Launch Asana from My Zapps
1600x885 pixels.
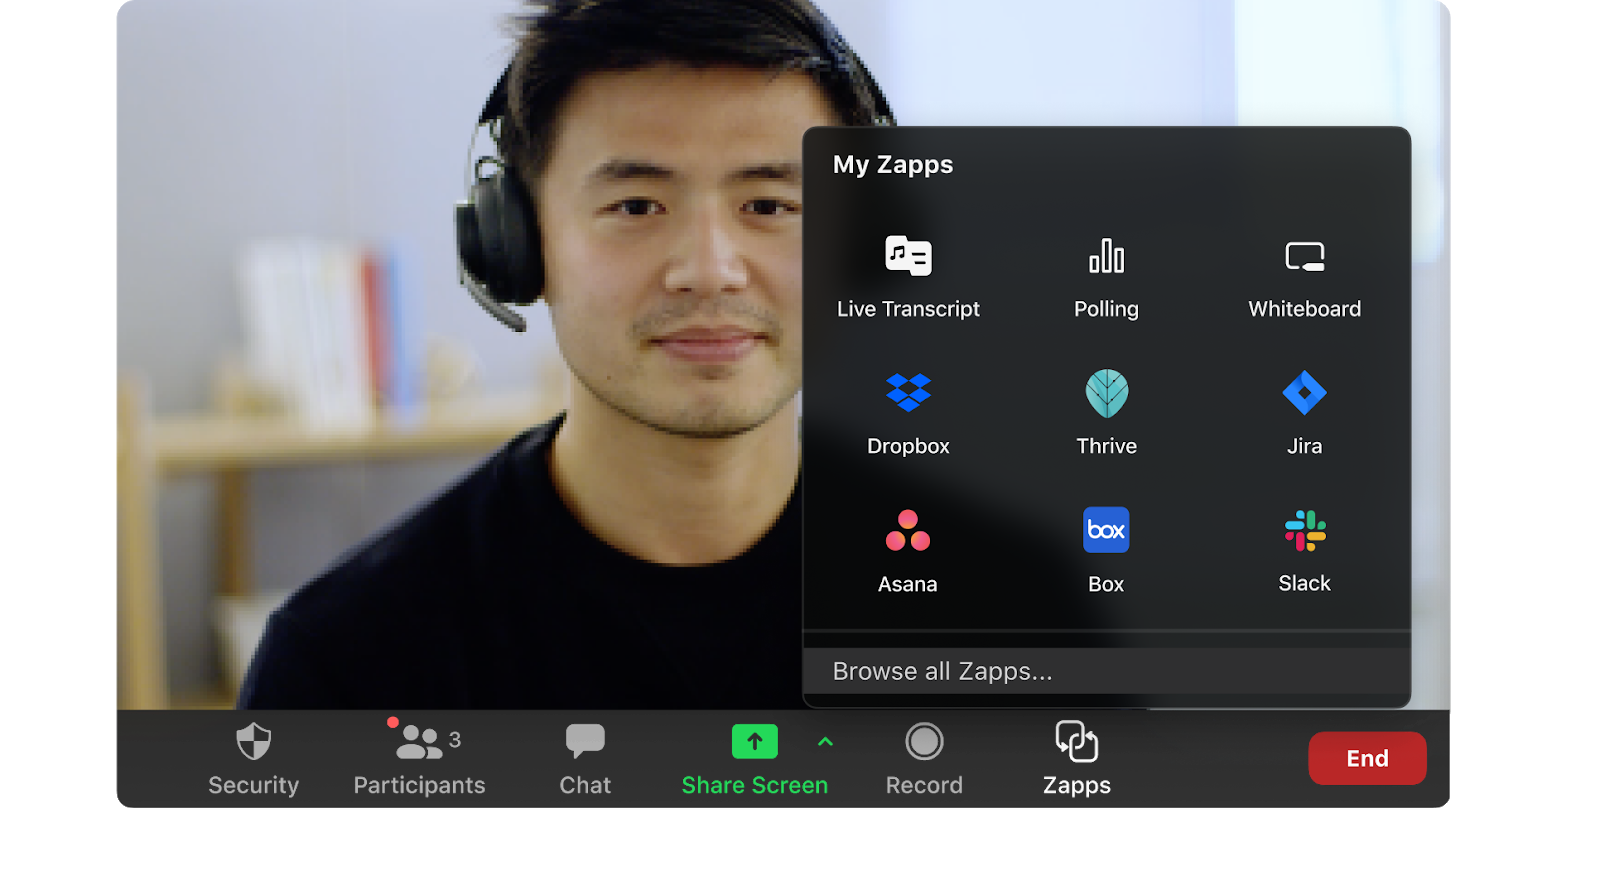coord(908,531)
